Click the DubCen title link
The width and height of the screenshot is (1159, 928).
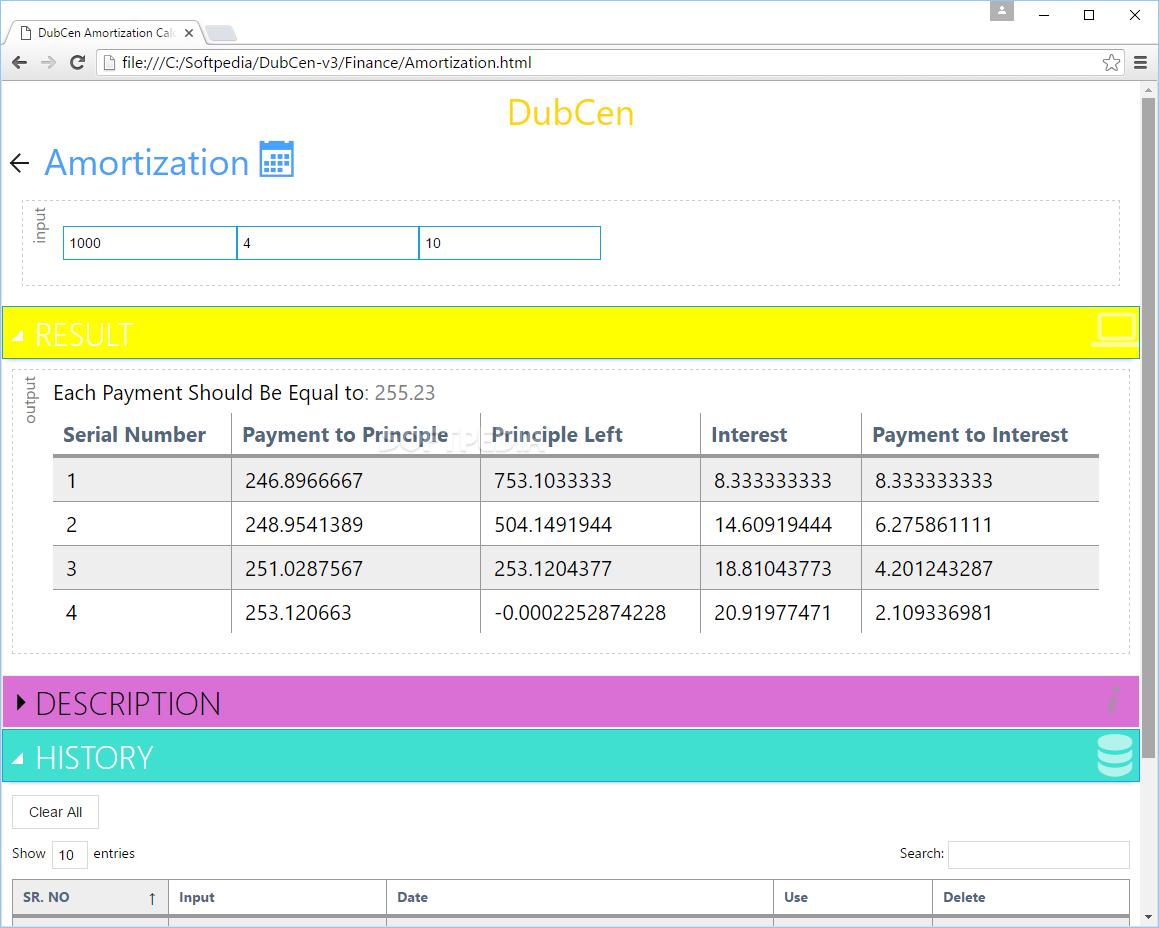571,113
